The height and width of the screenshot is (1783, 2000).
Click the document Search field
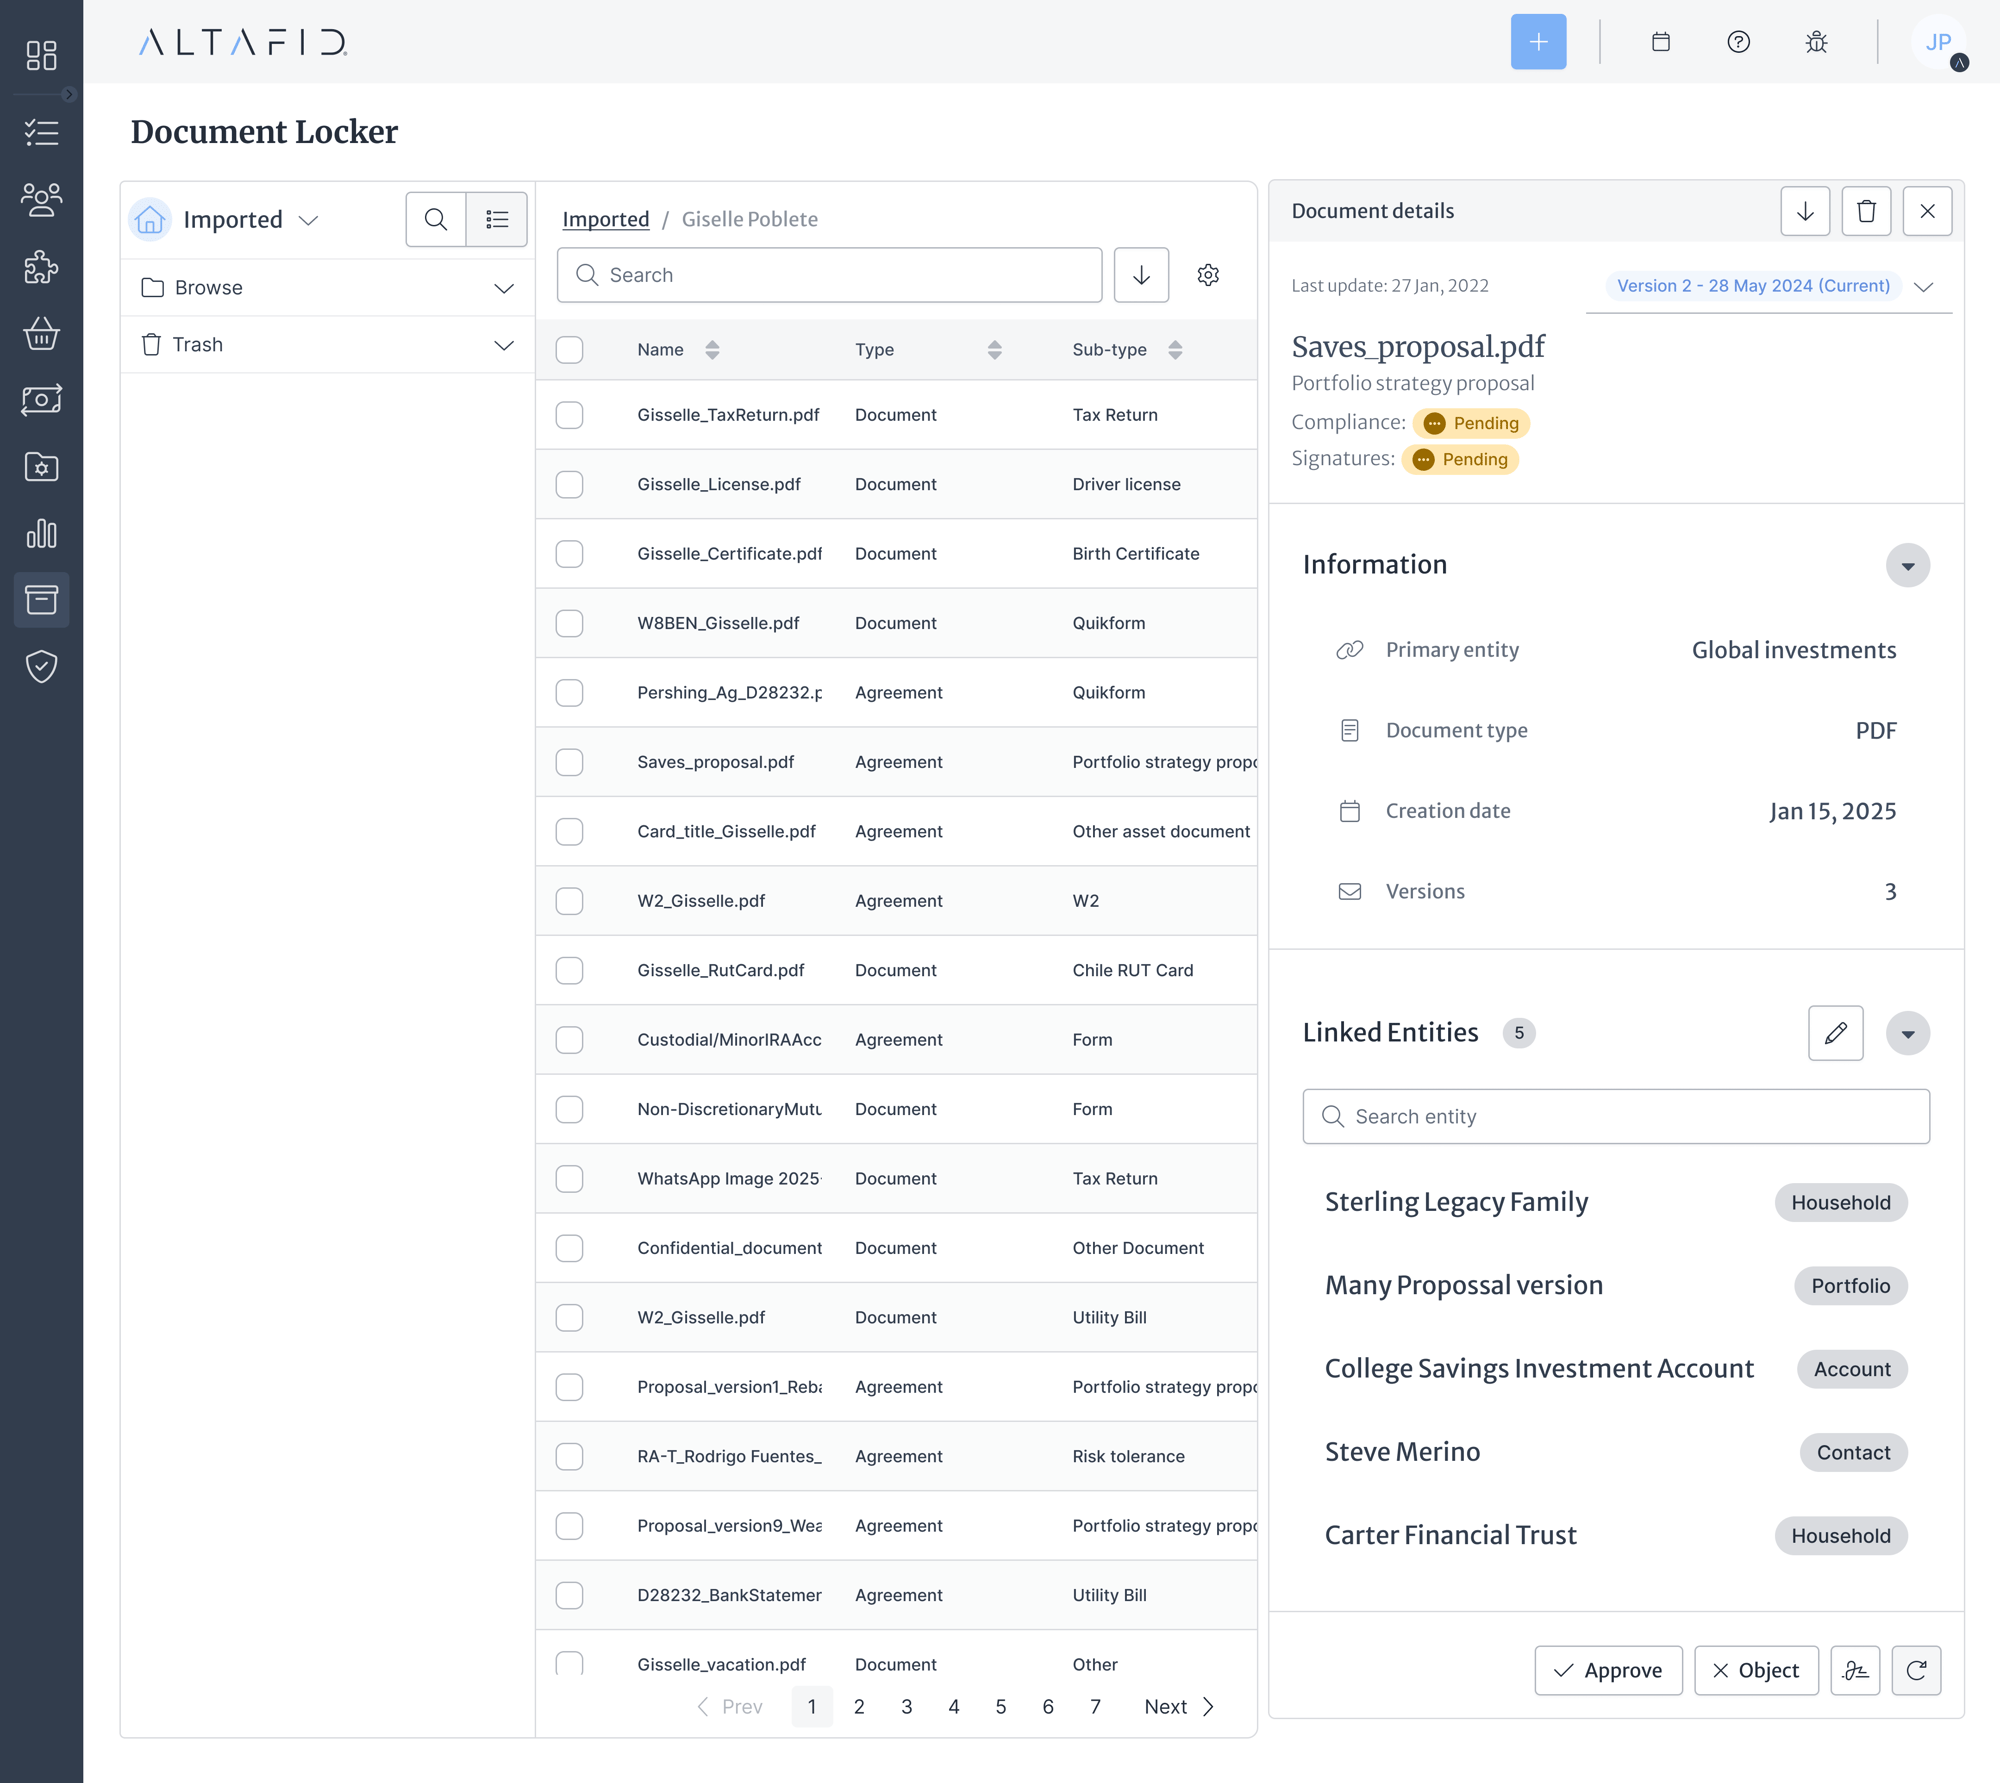(x=829, y=275)
